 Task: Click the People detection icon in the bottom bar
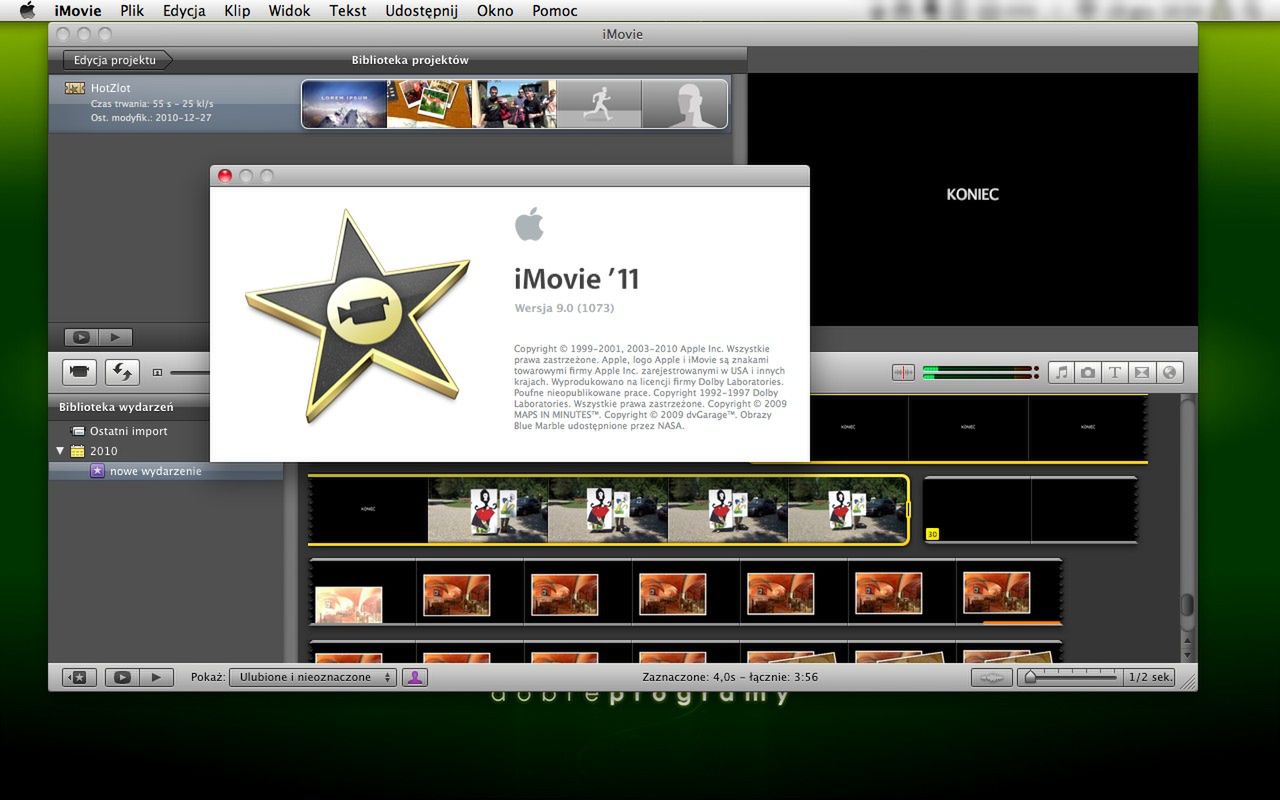pos(415,677)
